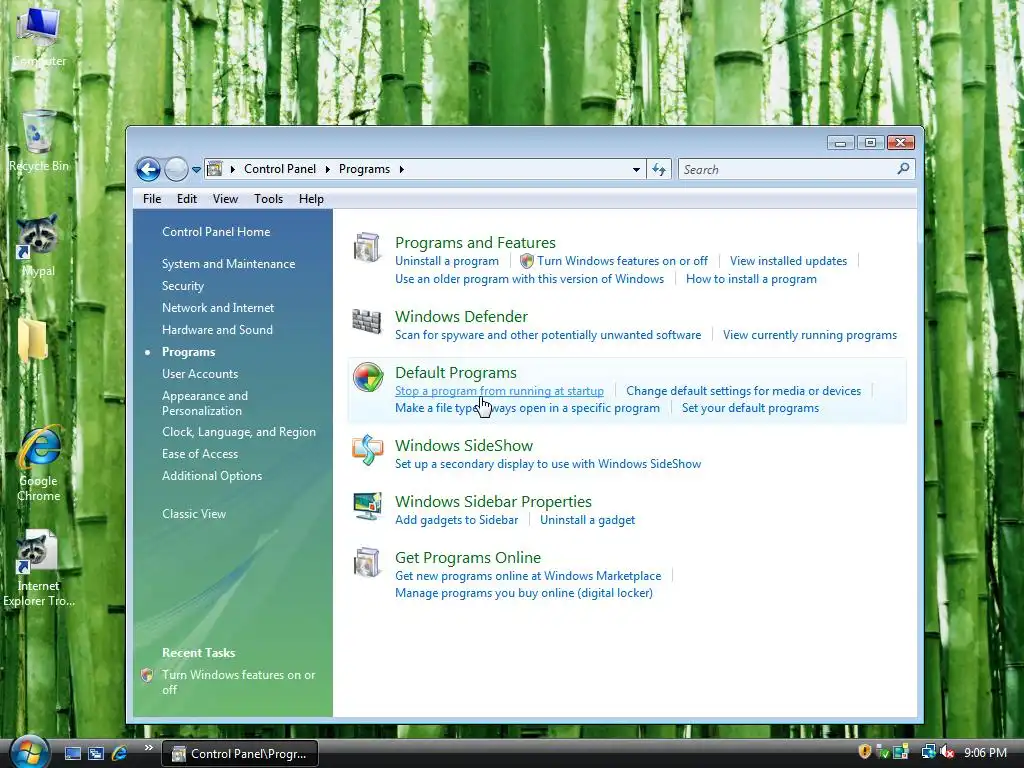Click Add gadgets to Sidebar

click(x=456, y=520)
